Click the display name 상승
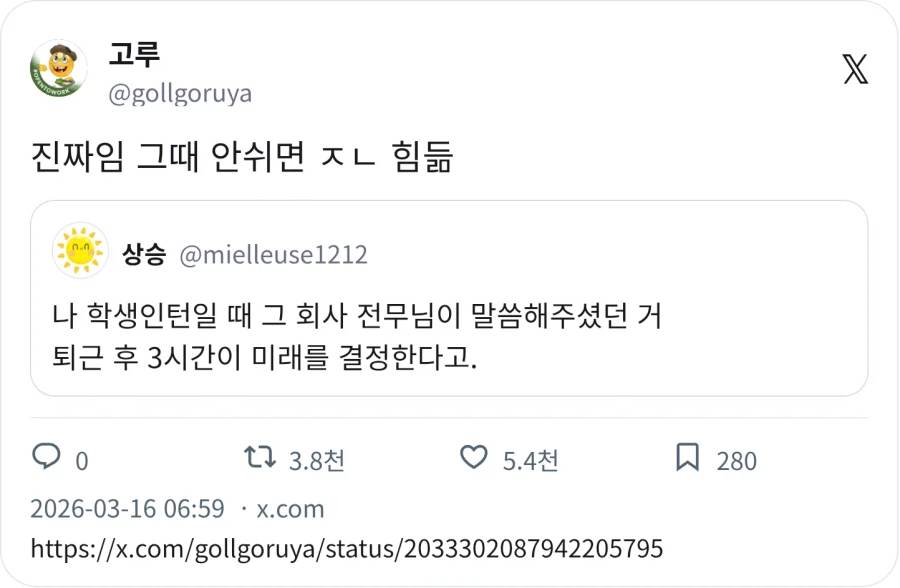Viewport: 900px width, 588px height. coord(142,253)
